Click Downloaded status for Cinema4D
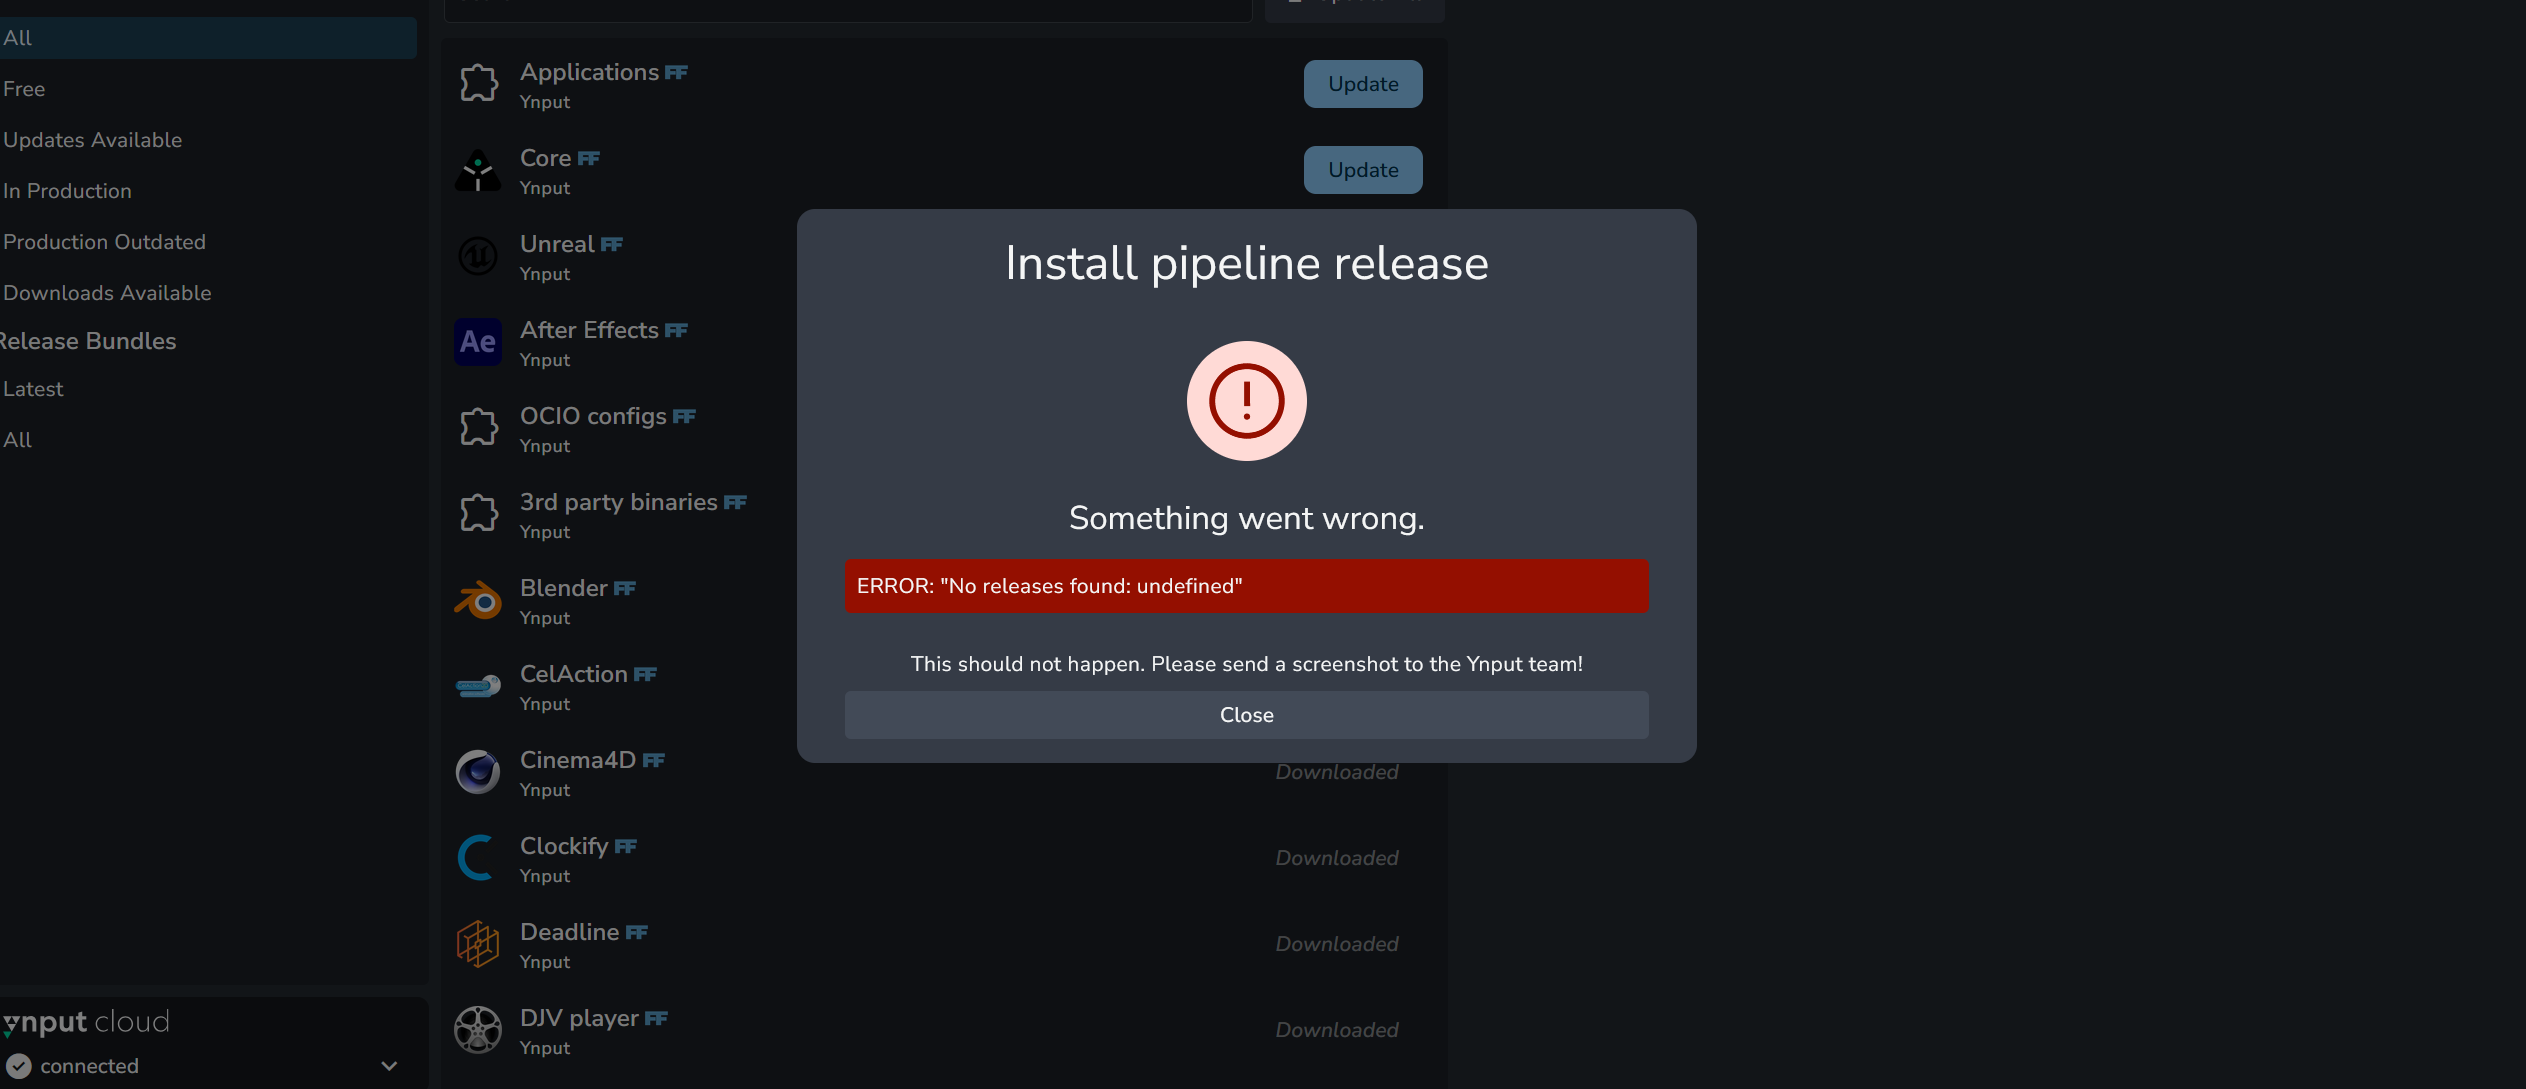2526x1089 pixels. (1337, 772)
